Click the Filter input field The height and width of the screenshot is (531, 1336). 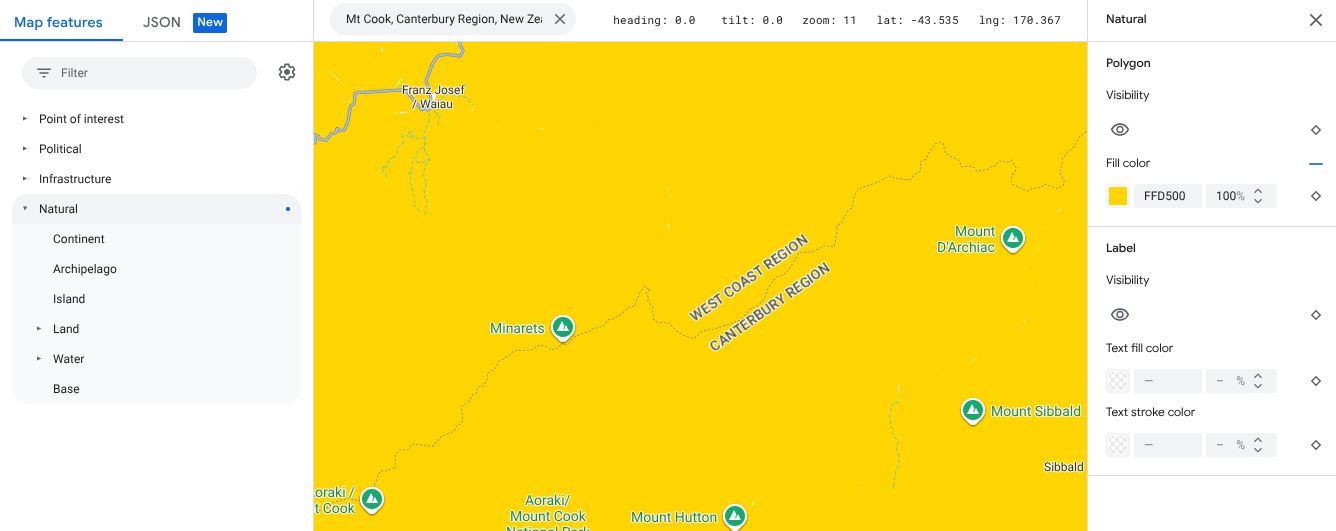click(150, 73)
